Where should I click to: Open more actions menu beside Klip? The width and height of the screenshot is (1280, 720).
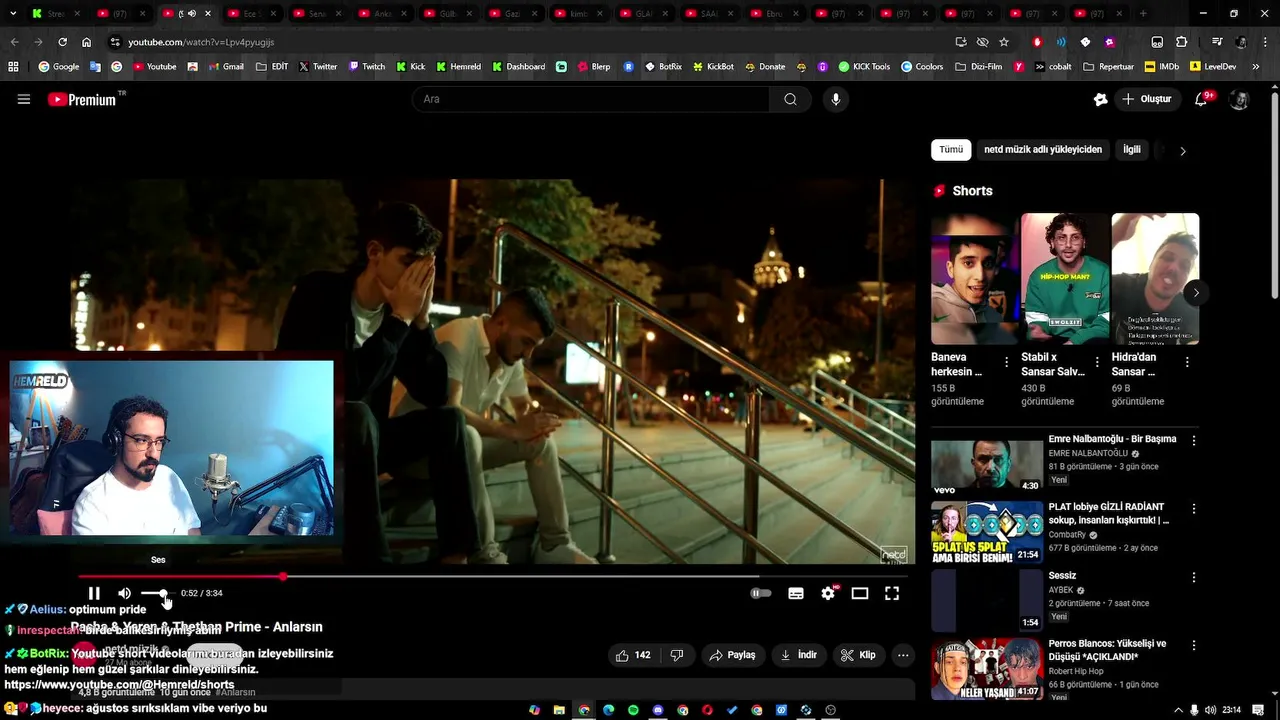point(903,655)
